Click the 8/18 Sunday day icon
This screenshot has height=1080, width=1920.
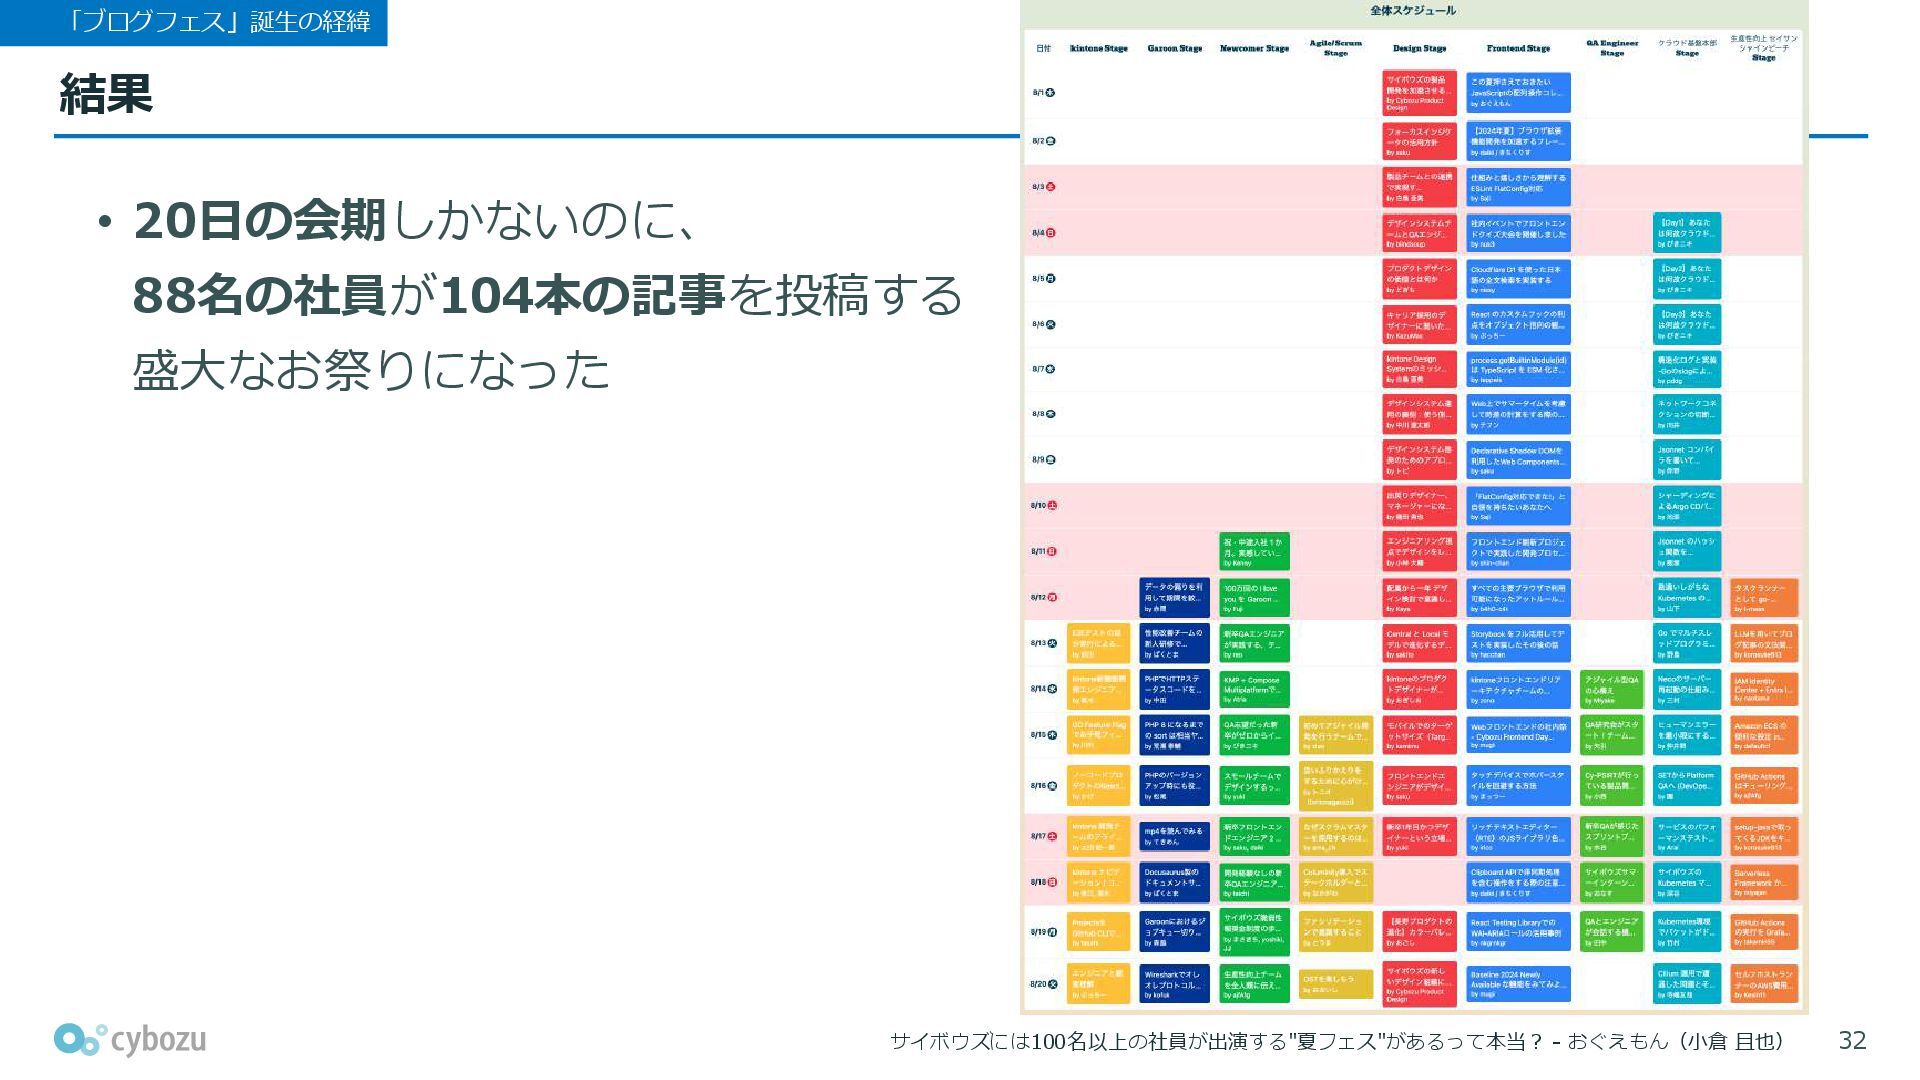pos(1052,883)
